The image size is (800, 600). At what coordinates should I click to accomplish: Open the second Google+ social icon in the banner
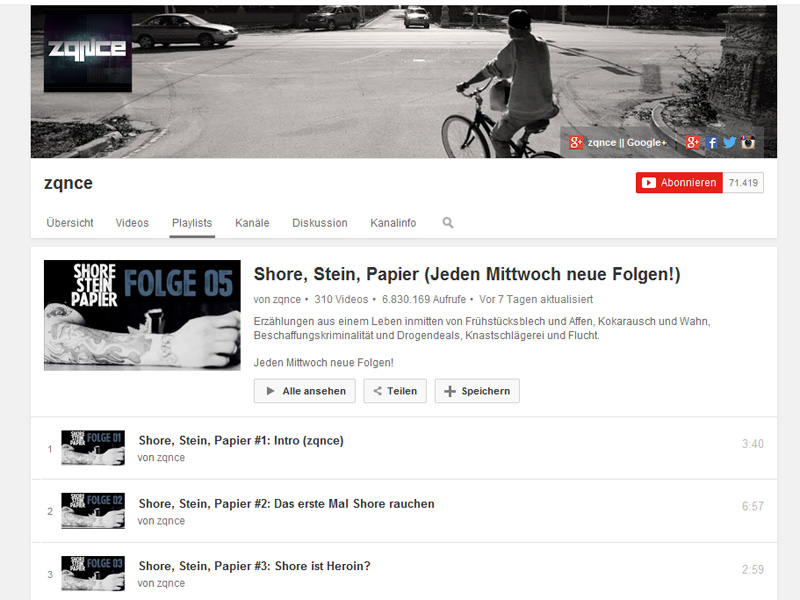click(692, 142)
